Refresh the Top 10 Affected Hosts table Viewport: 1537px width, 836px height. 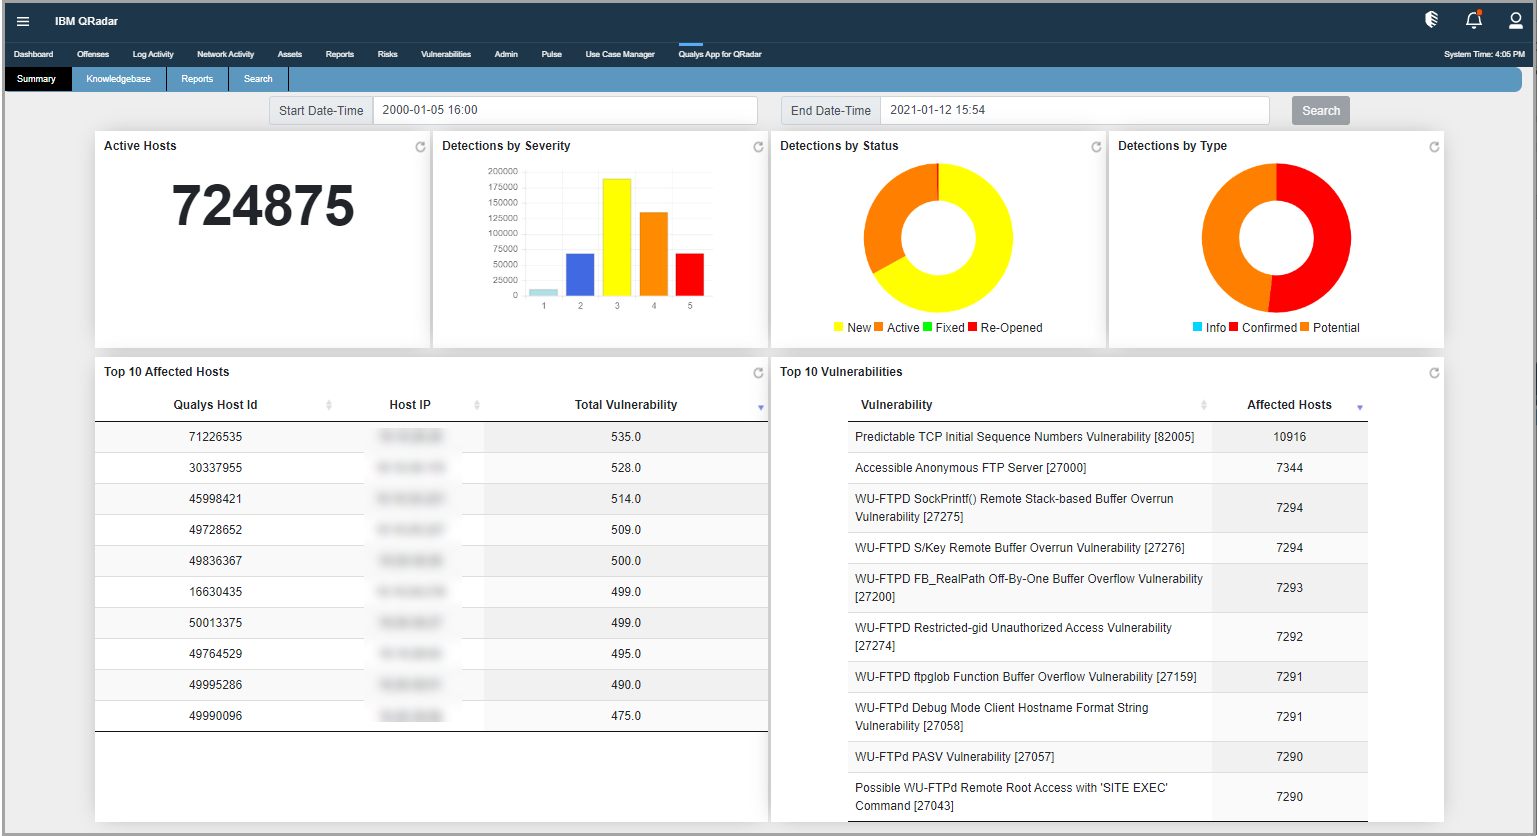pyautogui.click(x=758, y=372)
